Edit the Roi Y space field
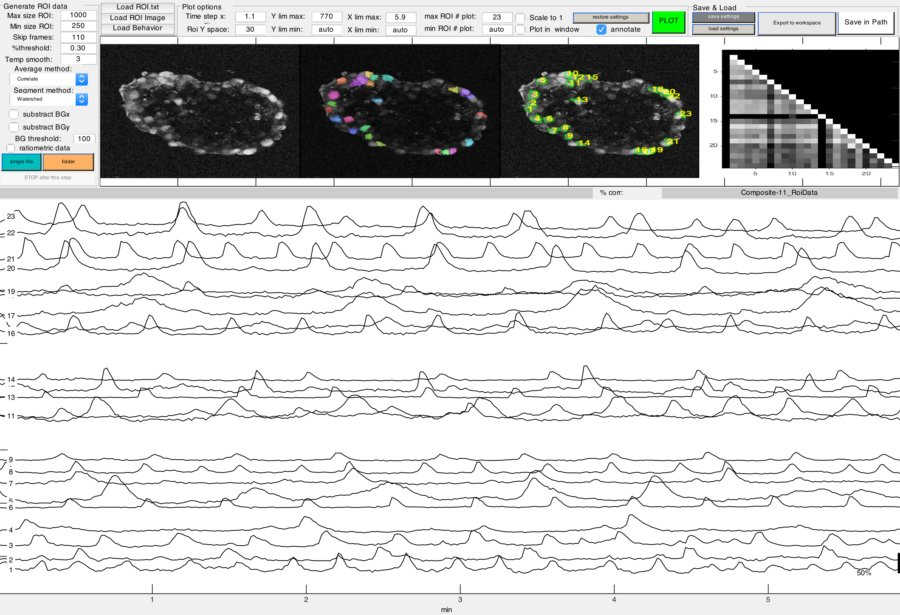The width and height of the screenshot is (900, 615). 250,29
